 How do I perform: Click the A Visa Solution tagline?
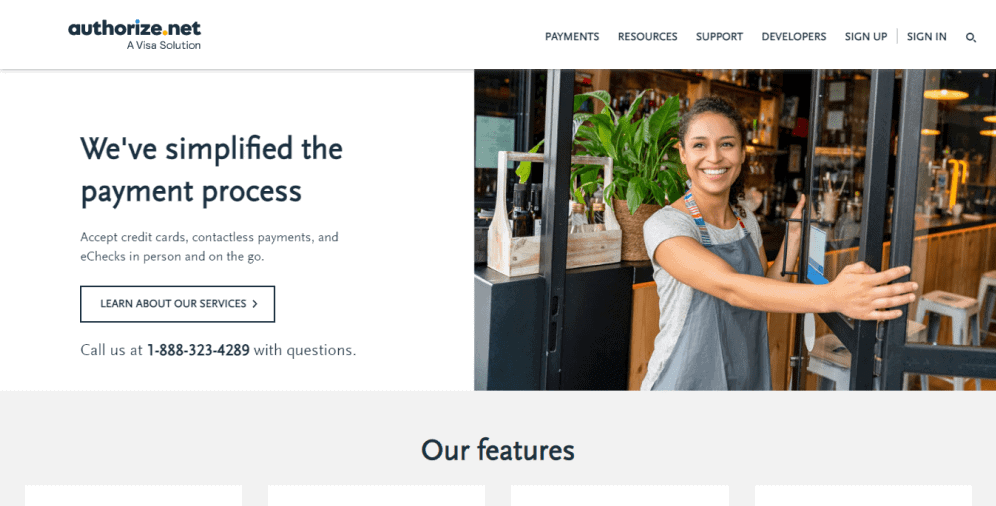pos(163,45)
